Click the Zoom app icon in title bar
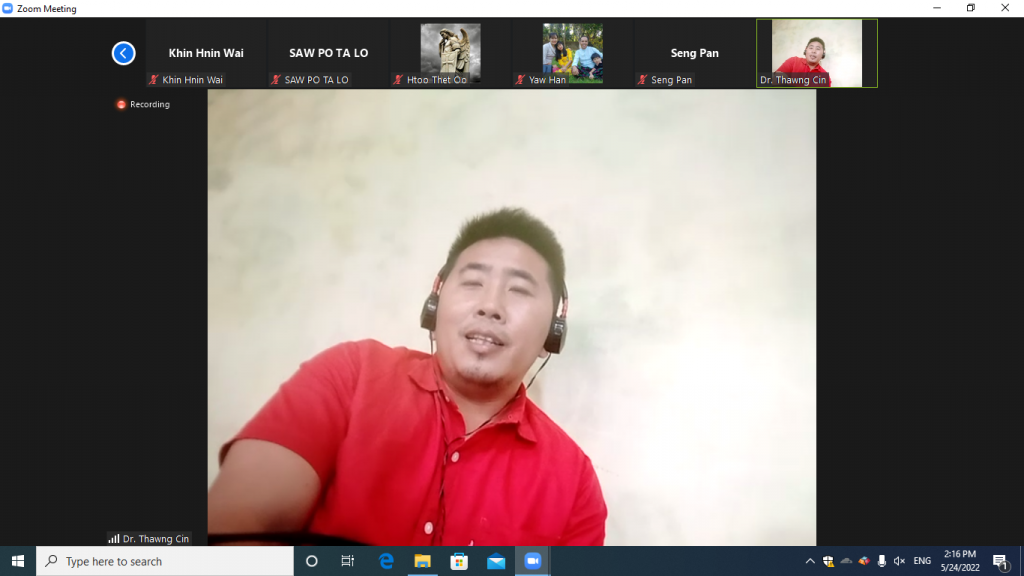Viewport: 1024px width, 576px height. [x=8, y=8]
